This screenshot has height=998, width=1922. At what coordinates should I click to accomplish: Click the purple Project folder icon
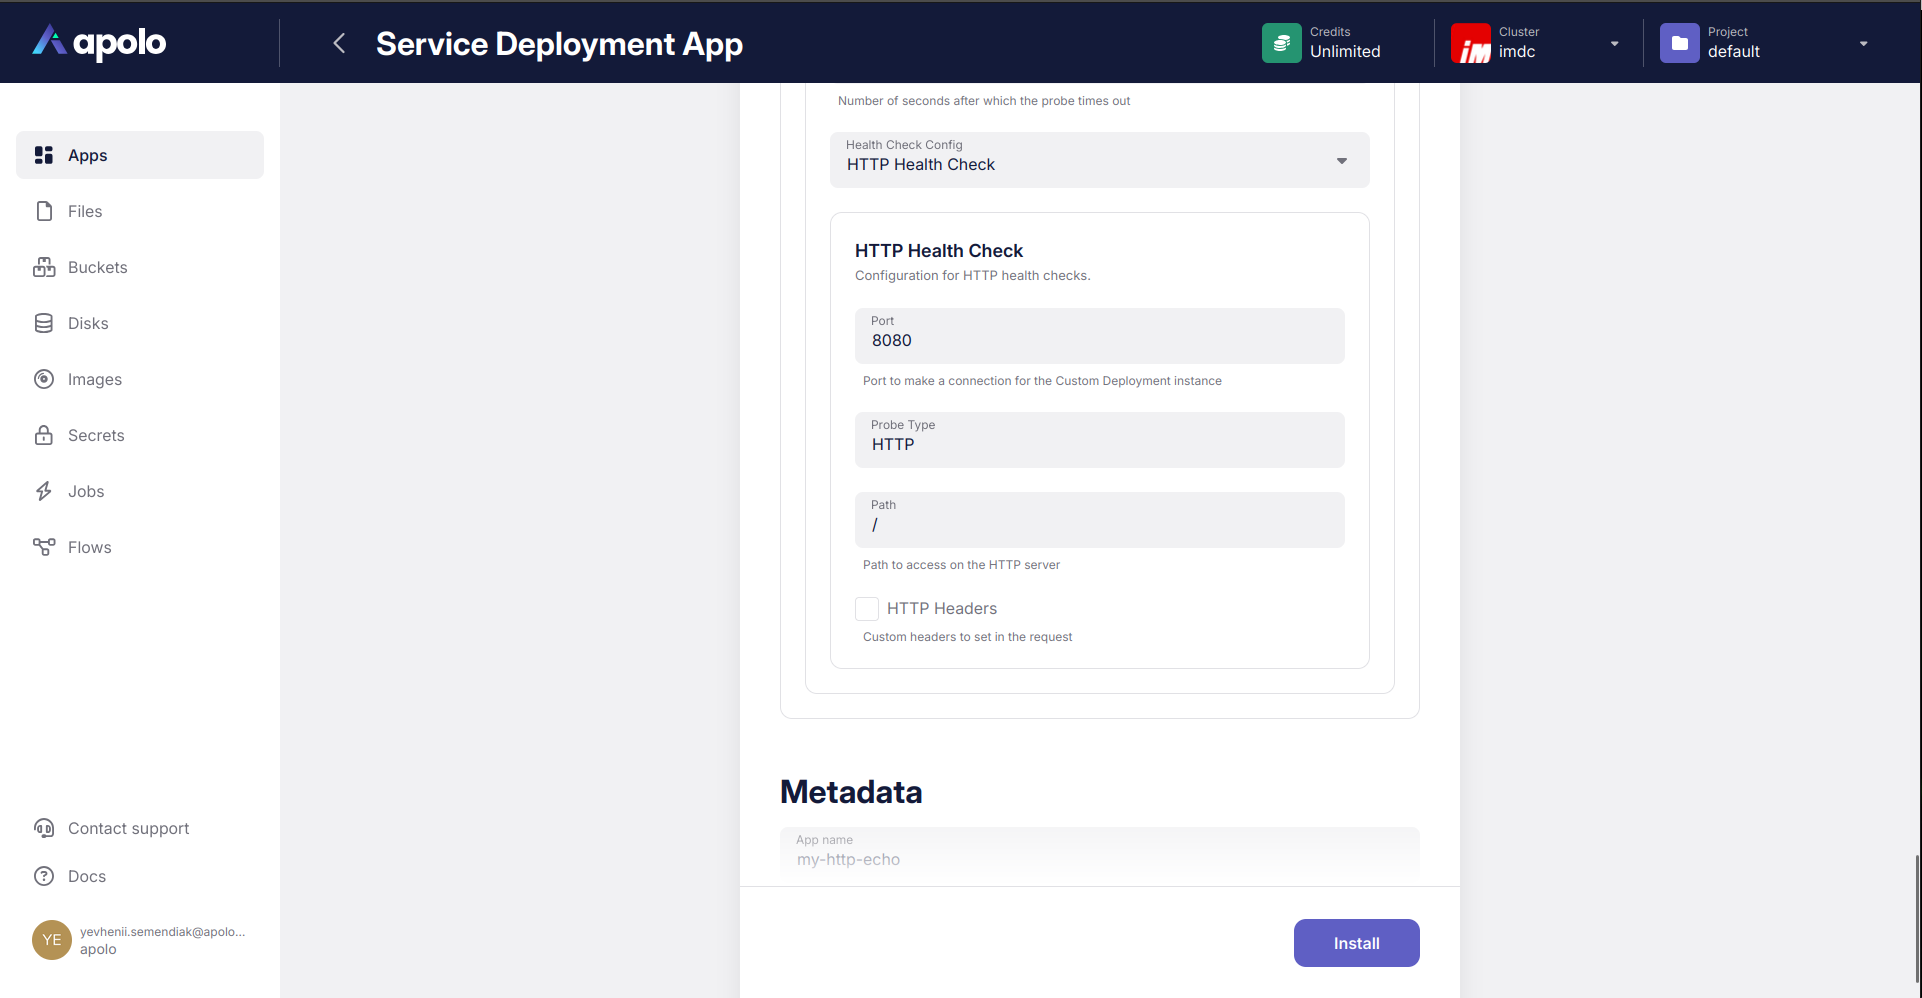(1679, 43)
